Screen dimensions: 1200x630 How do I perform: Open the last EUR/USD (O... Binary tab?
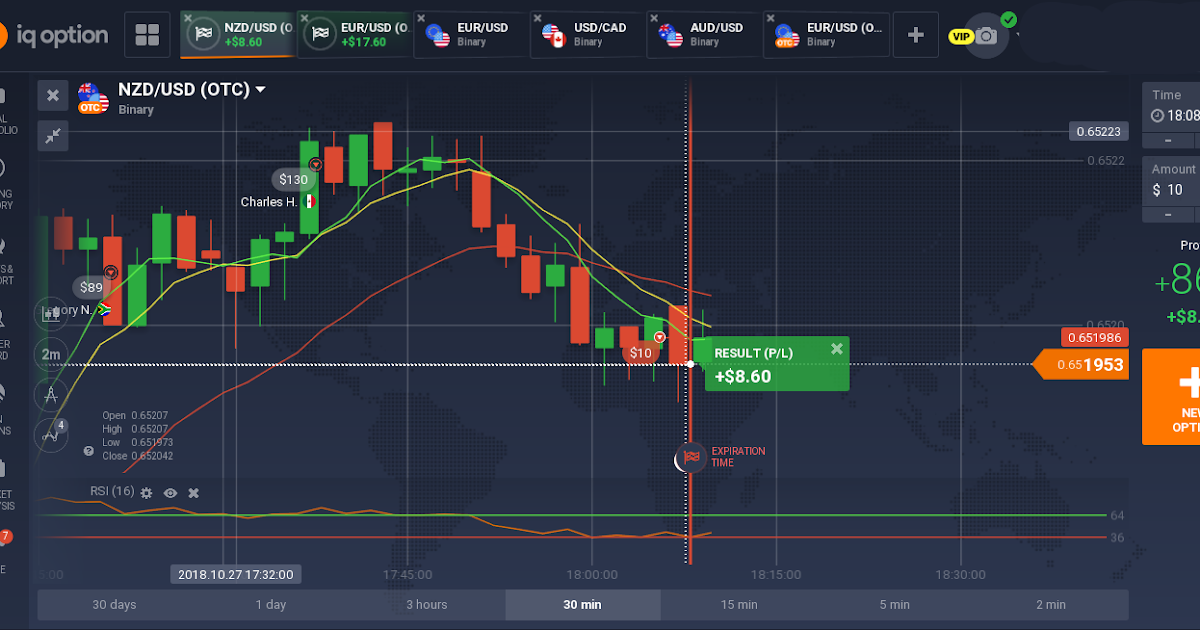[x=826, y=35]
